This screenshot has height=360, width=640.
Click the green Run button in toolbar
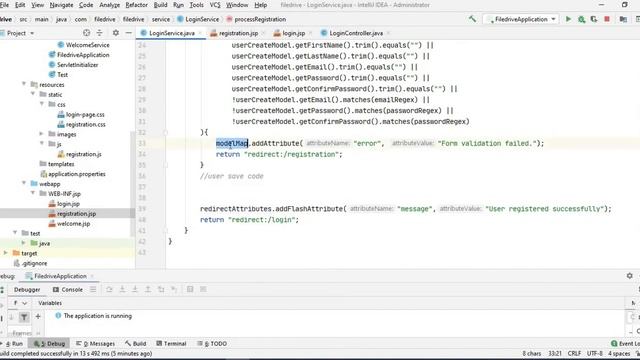(x=568, y=19)
